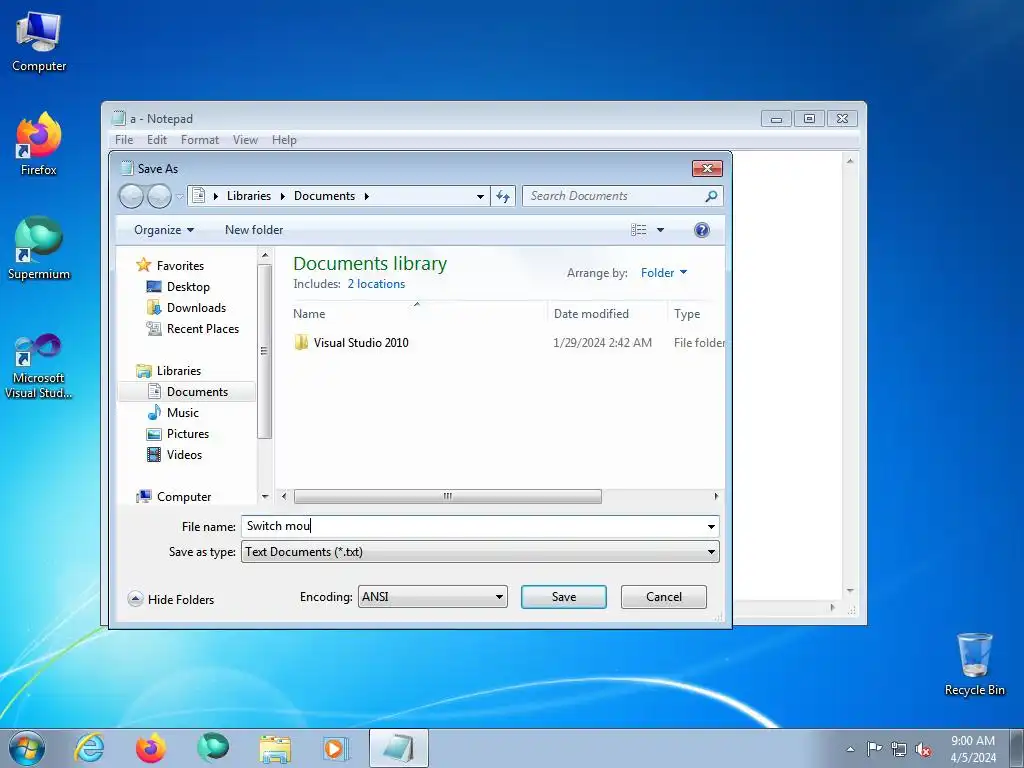Open the File name history dropdown arrow

711,526
